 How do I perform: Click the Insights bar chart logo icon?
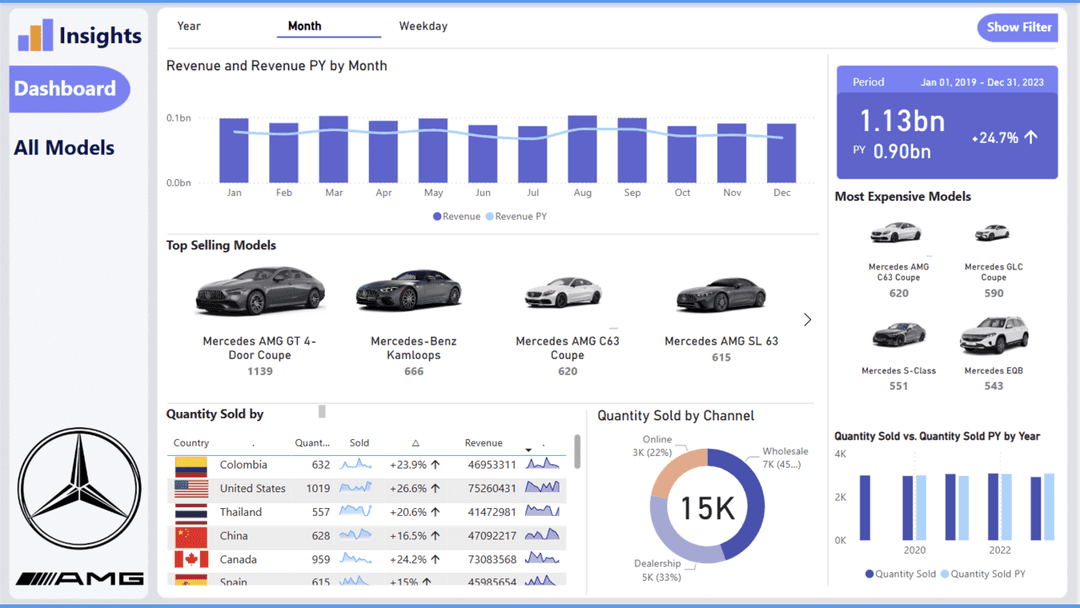pos(35,35)
